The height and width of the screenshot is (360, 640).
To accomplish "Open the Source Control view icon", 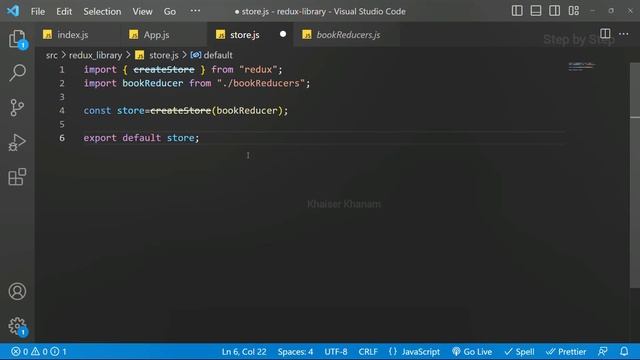I will 17,108.
